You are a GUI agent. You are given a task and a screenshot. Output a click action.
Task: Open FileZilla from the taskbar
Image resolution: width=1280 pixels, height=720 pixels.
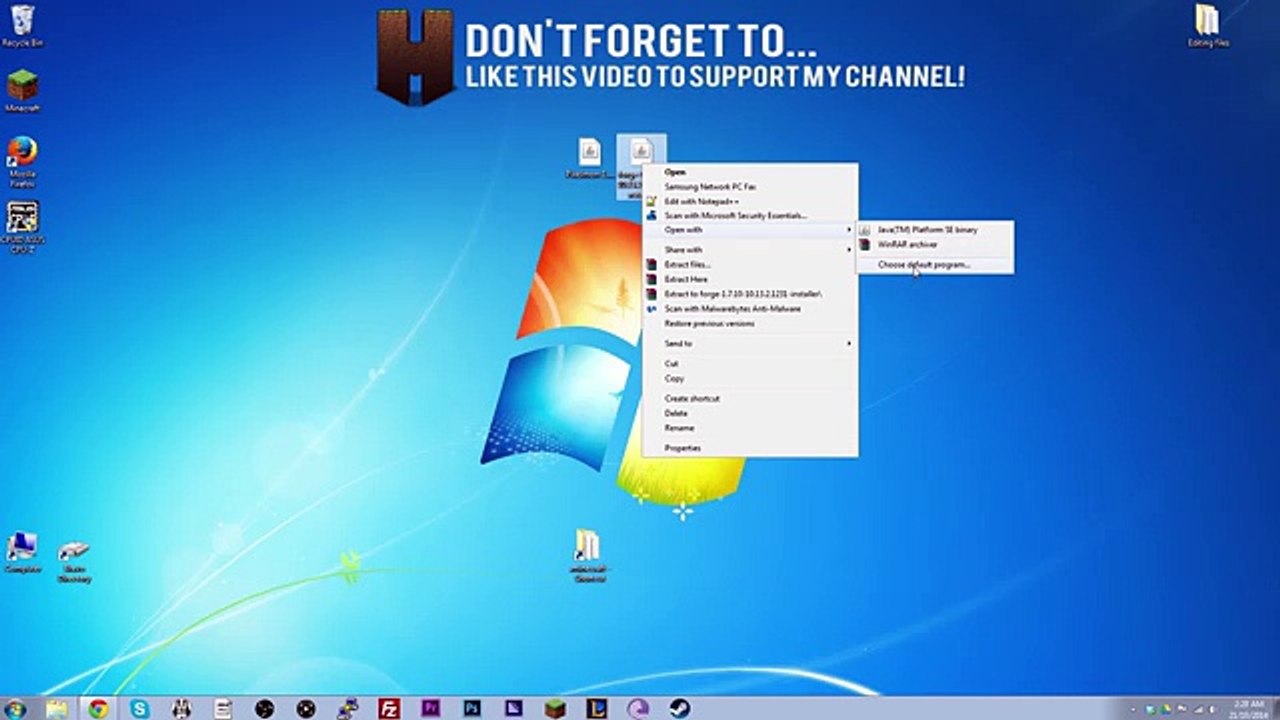(389, 709)
